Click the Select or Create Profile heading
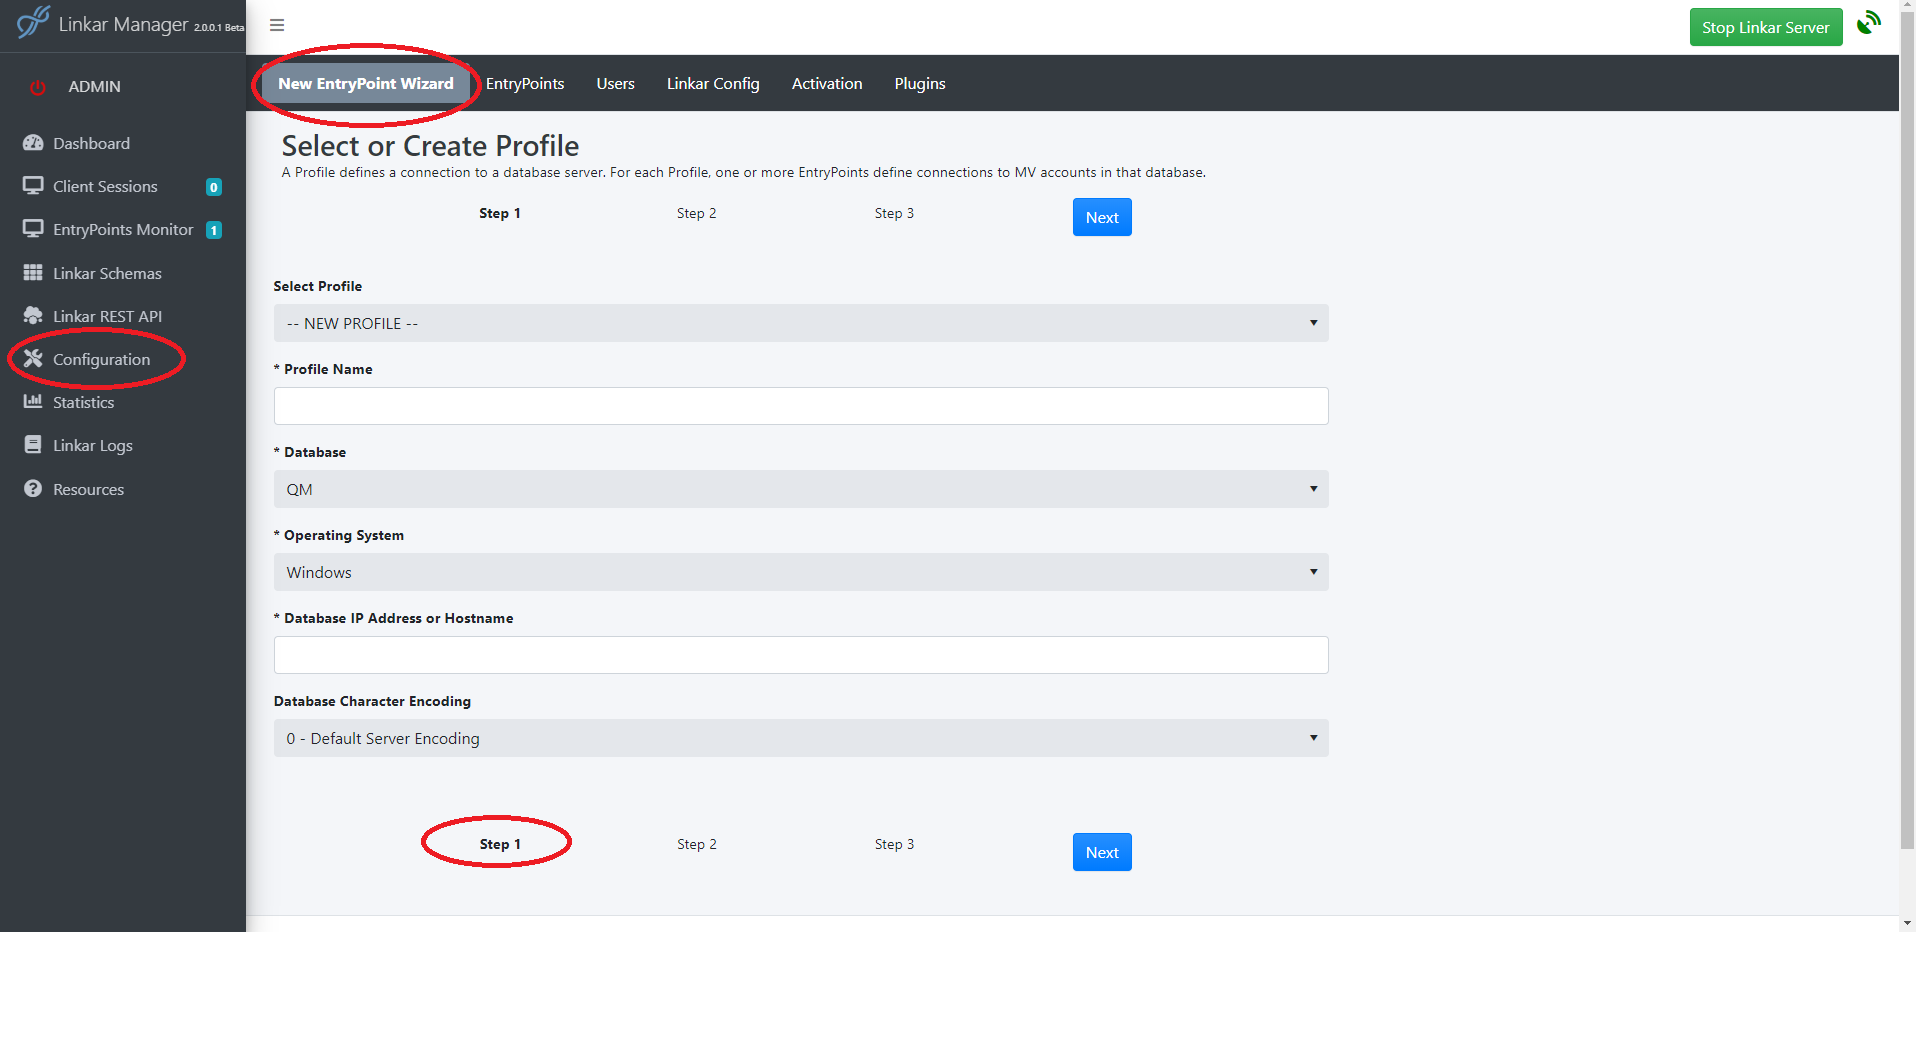This screenshot has width=1920, height=1040. (430, 146)
